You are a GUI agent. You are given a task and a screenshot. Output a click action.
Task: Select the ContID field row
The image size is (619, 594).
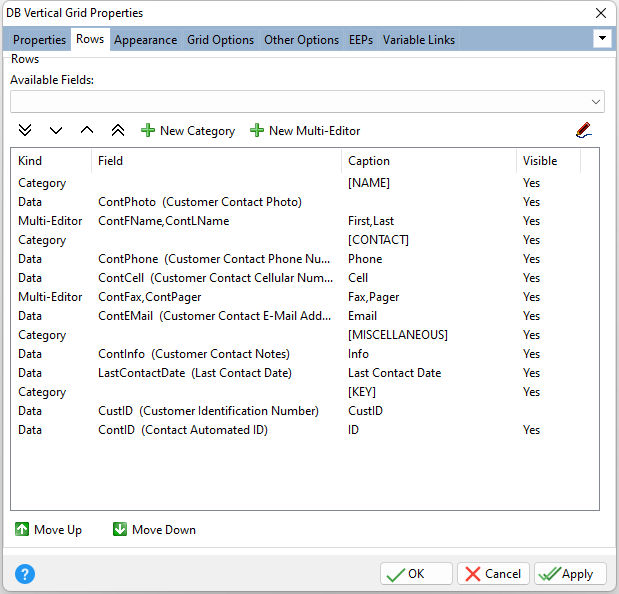305,429
